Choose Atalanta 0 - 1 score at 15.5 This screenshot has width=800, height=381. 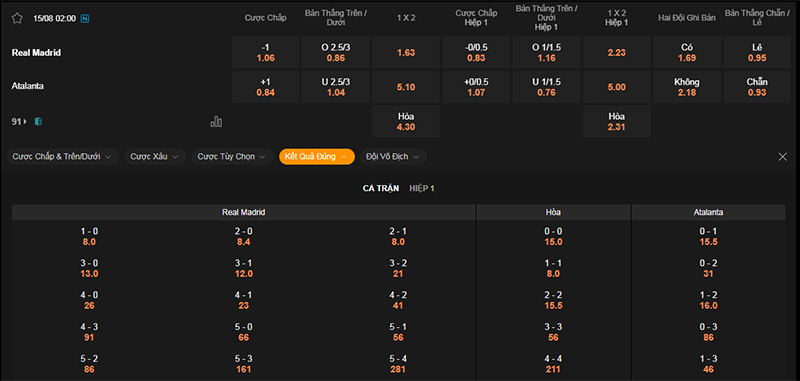708,237
